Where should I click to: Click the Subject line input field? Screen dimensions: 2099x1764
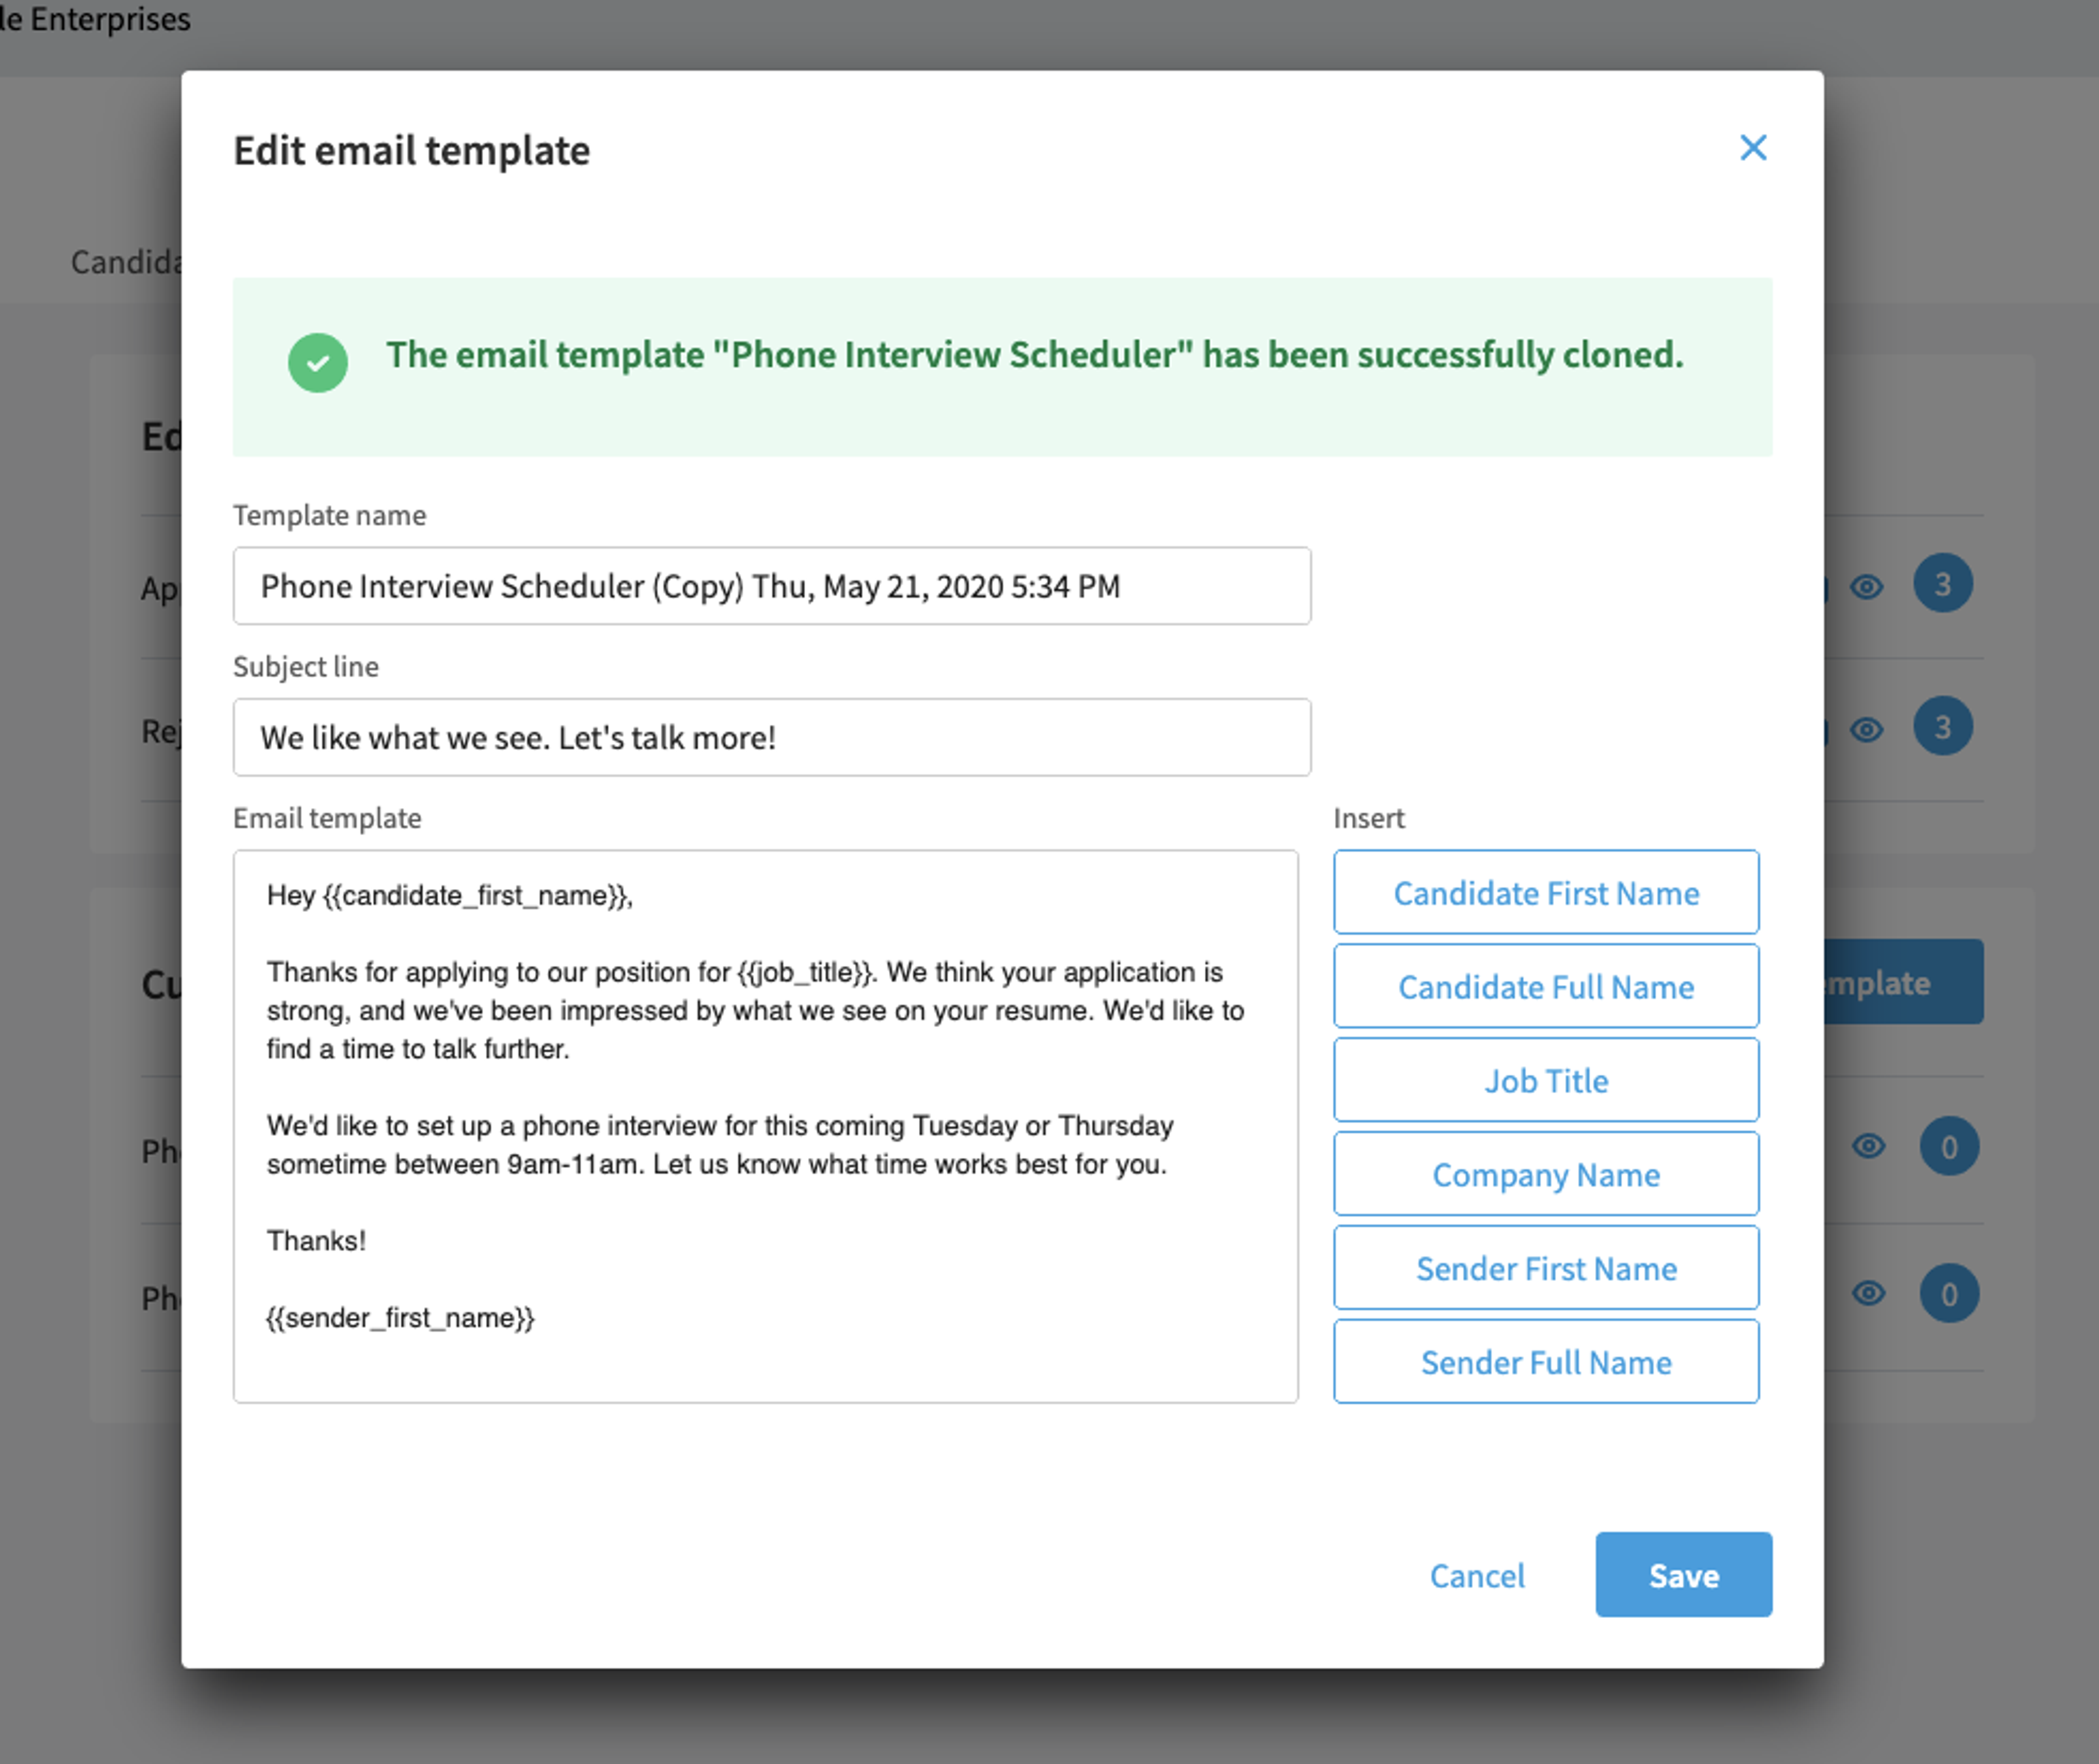tap(772, 738)
